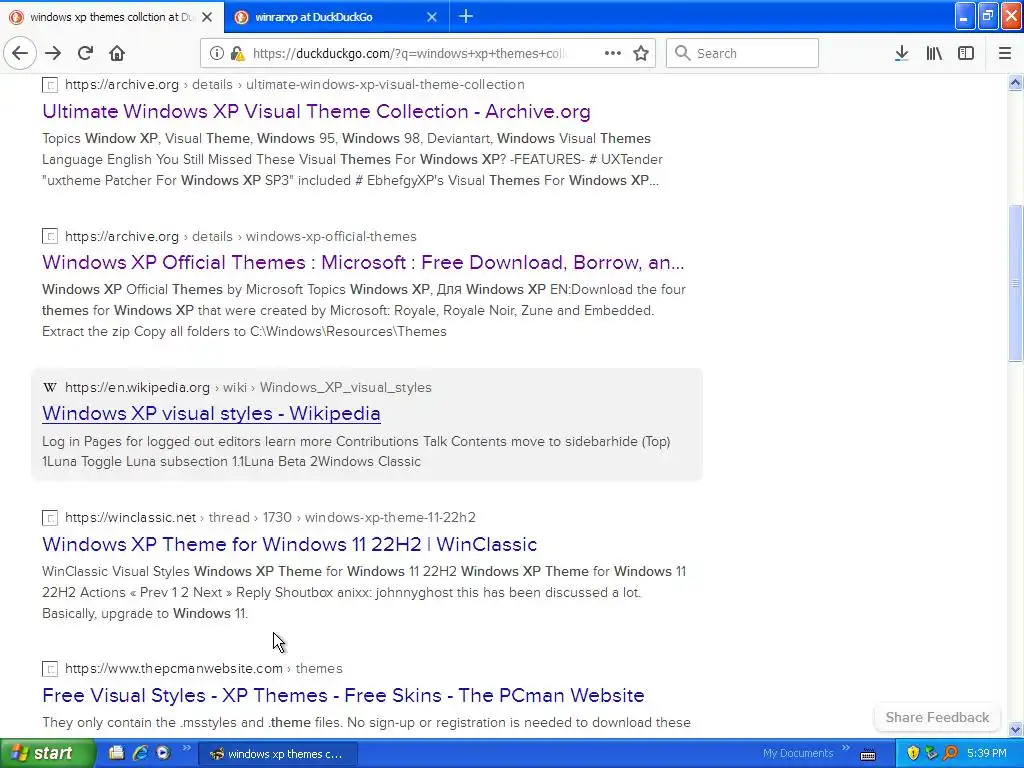Open Windows XP Official Themes Microsoft result
Screen dimensions: 1024x768
(363, 263)
